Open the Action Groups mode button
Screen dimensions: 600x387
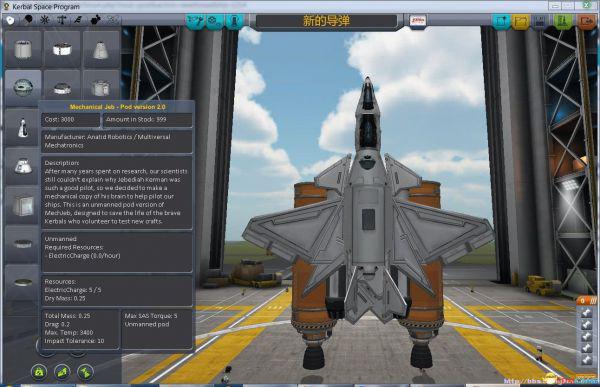(214, 21)
